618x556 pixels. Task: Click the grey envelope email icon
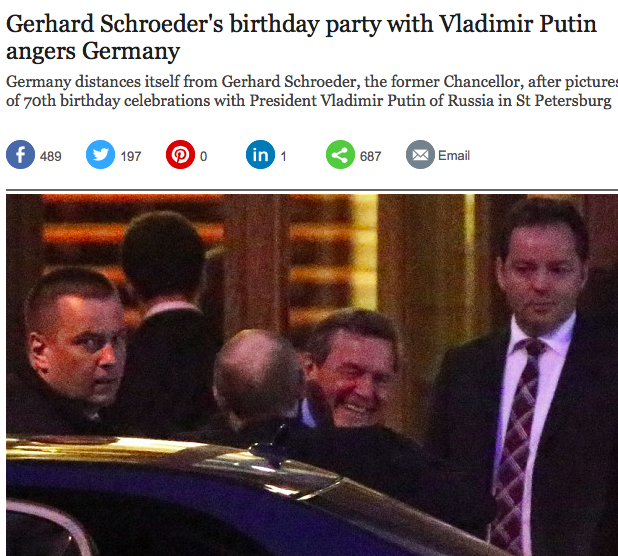420,155
